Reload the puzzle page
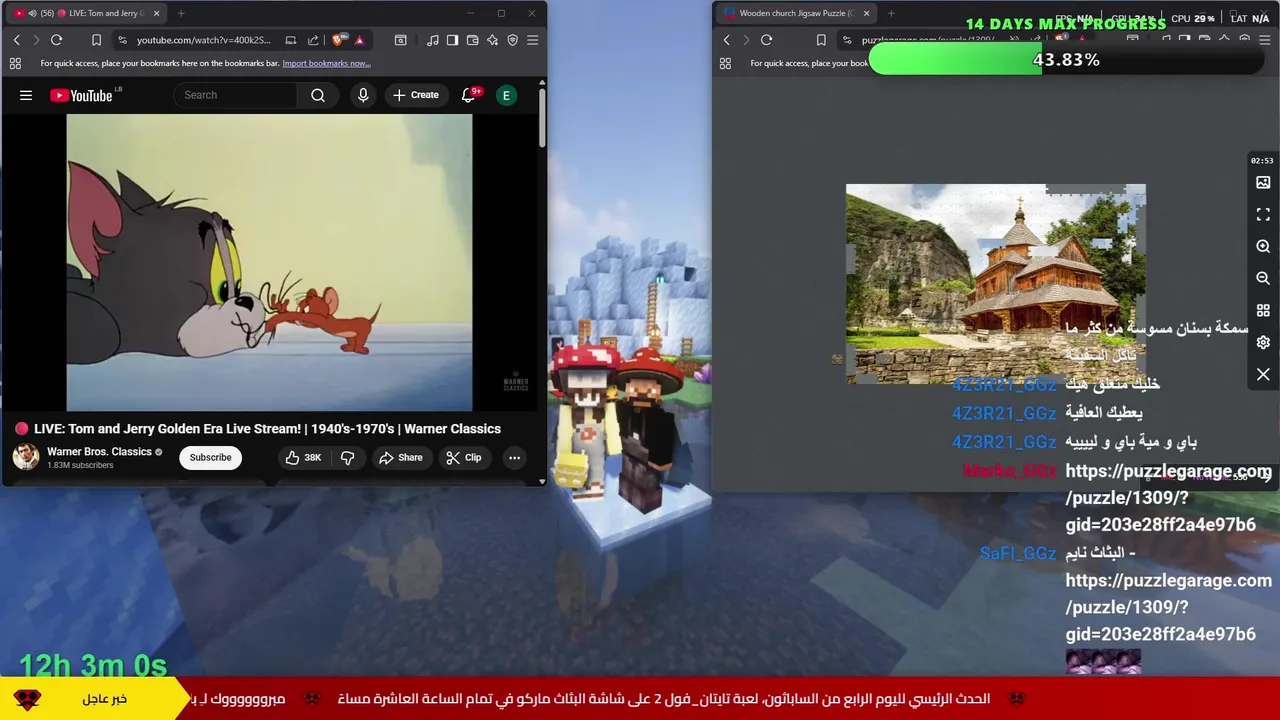 (766, 40)
